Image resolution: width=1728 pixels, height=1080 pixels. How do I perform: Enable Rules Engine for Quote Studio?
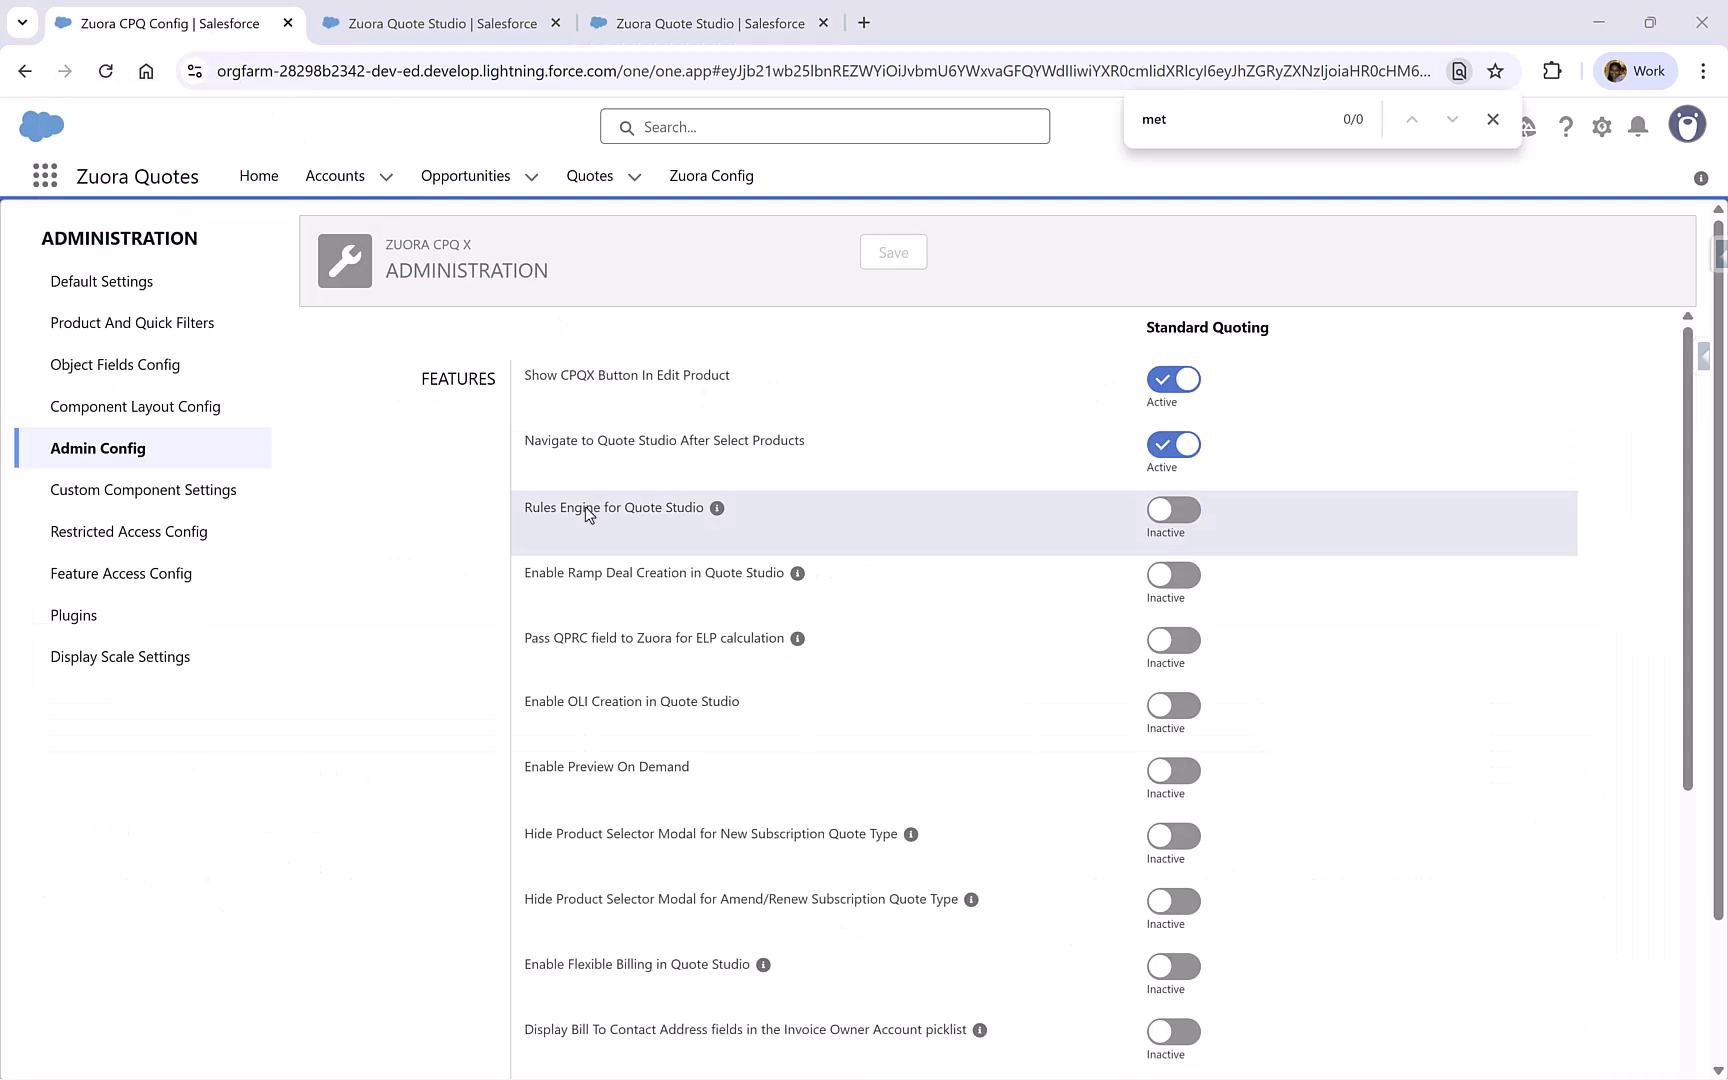tap(1173, 510)
